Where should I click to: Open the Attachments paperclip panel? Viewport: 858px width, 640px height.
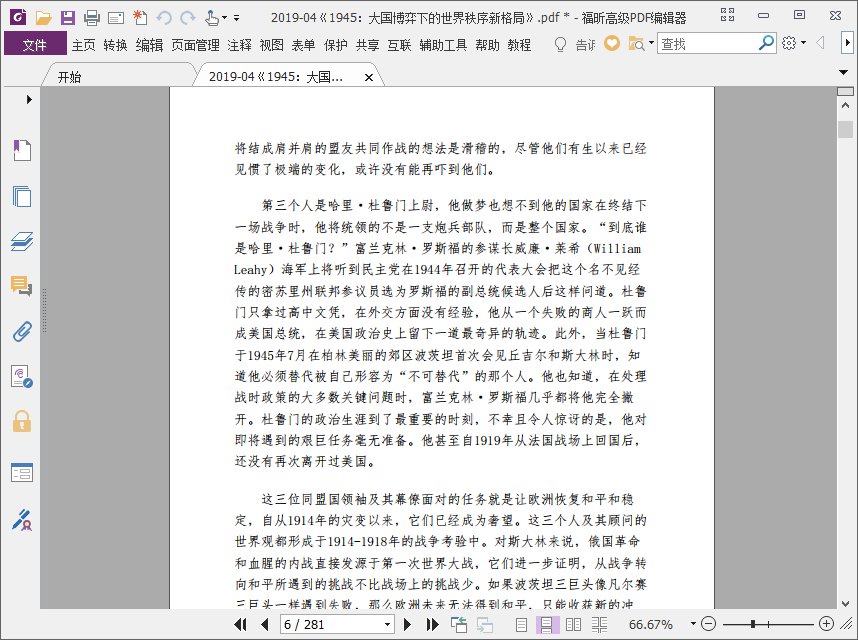(x=22, y=331)
